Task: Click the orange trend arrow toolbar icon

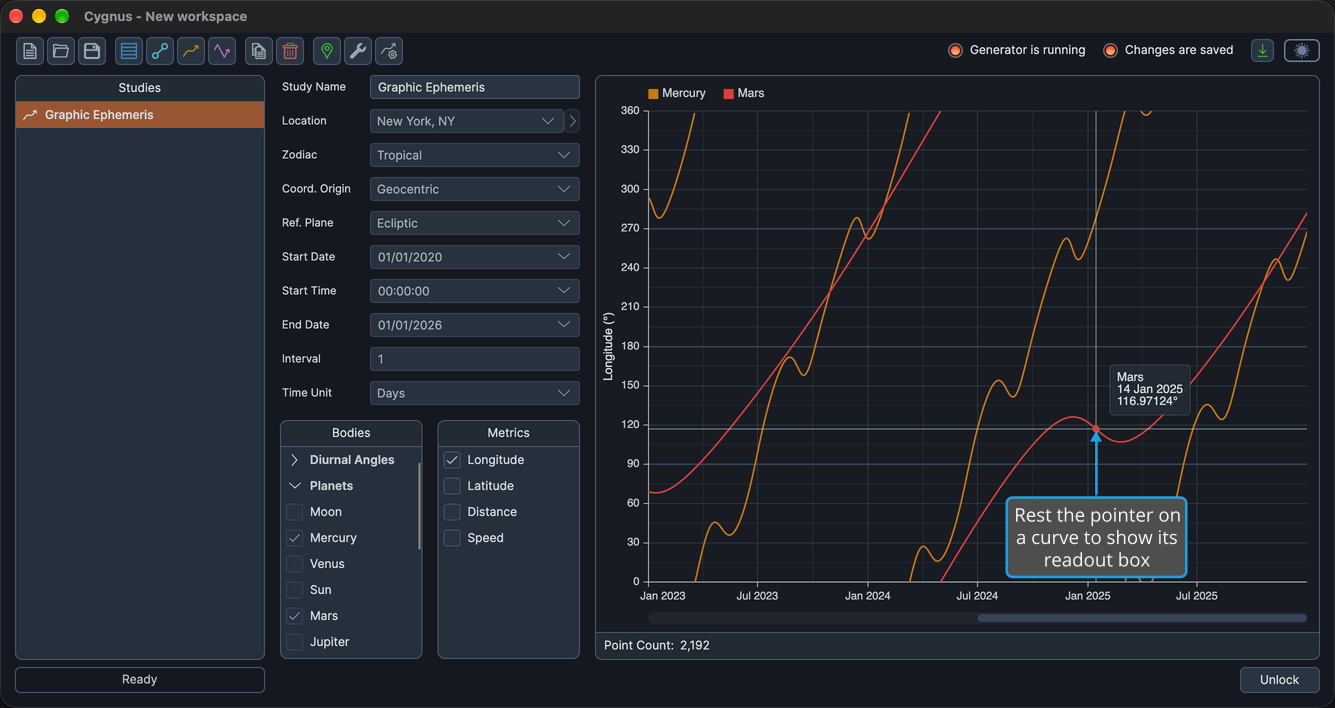Action: click(191, 51)
